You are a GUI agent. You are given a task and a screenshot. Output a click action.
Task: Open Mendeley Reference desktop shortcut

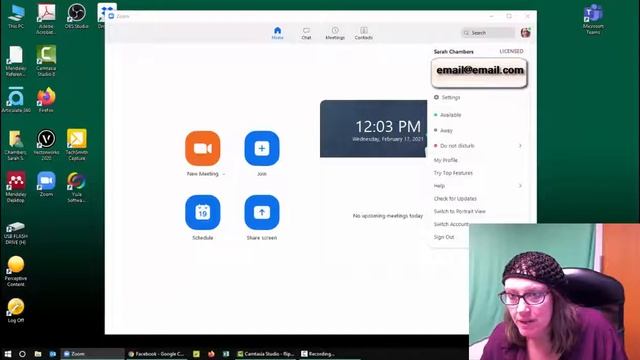tap(16, 61)
